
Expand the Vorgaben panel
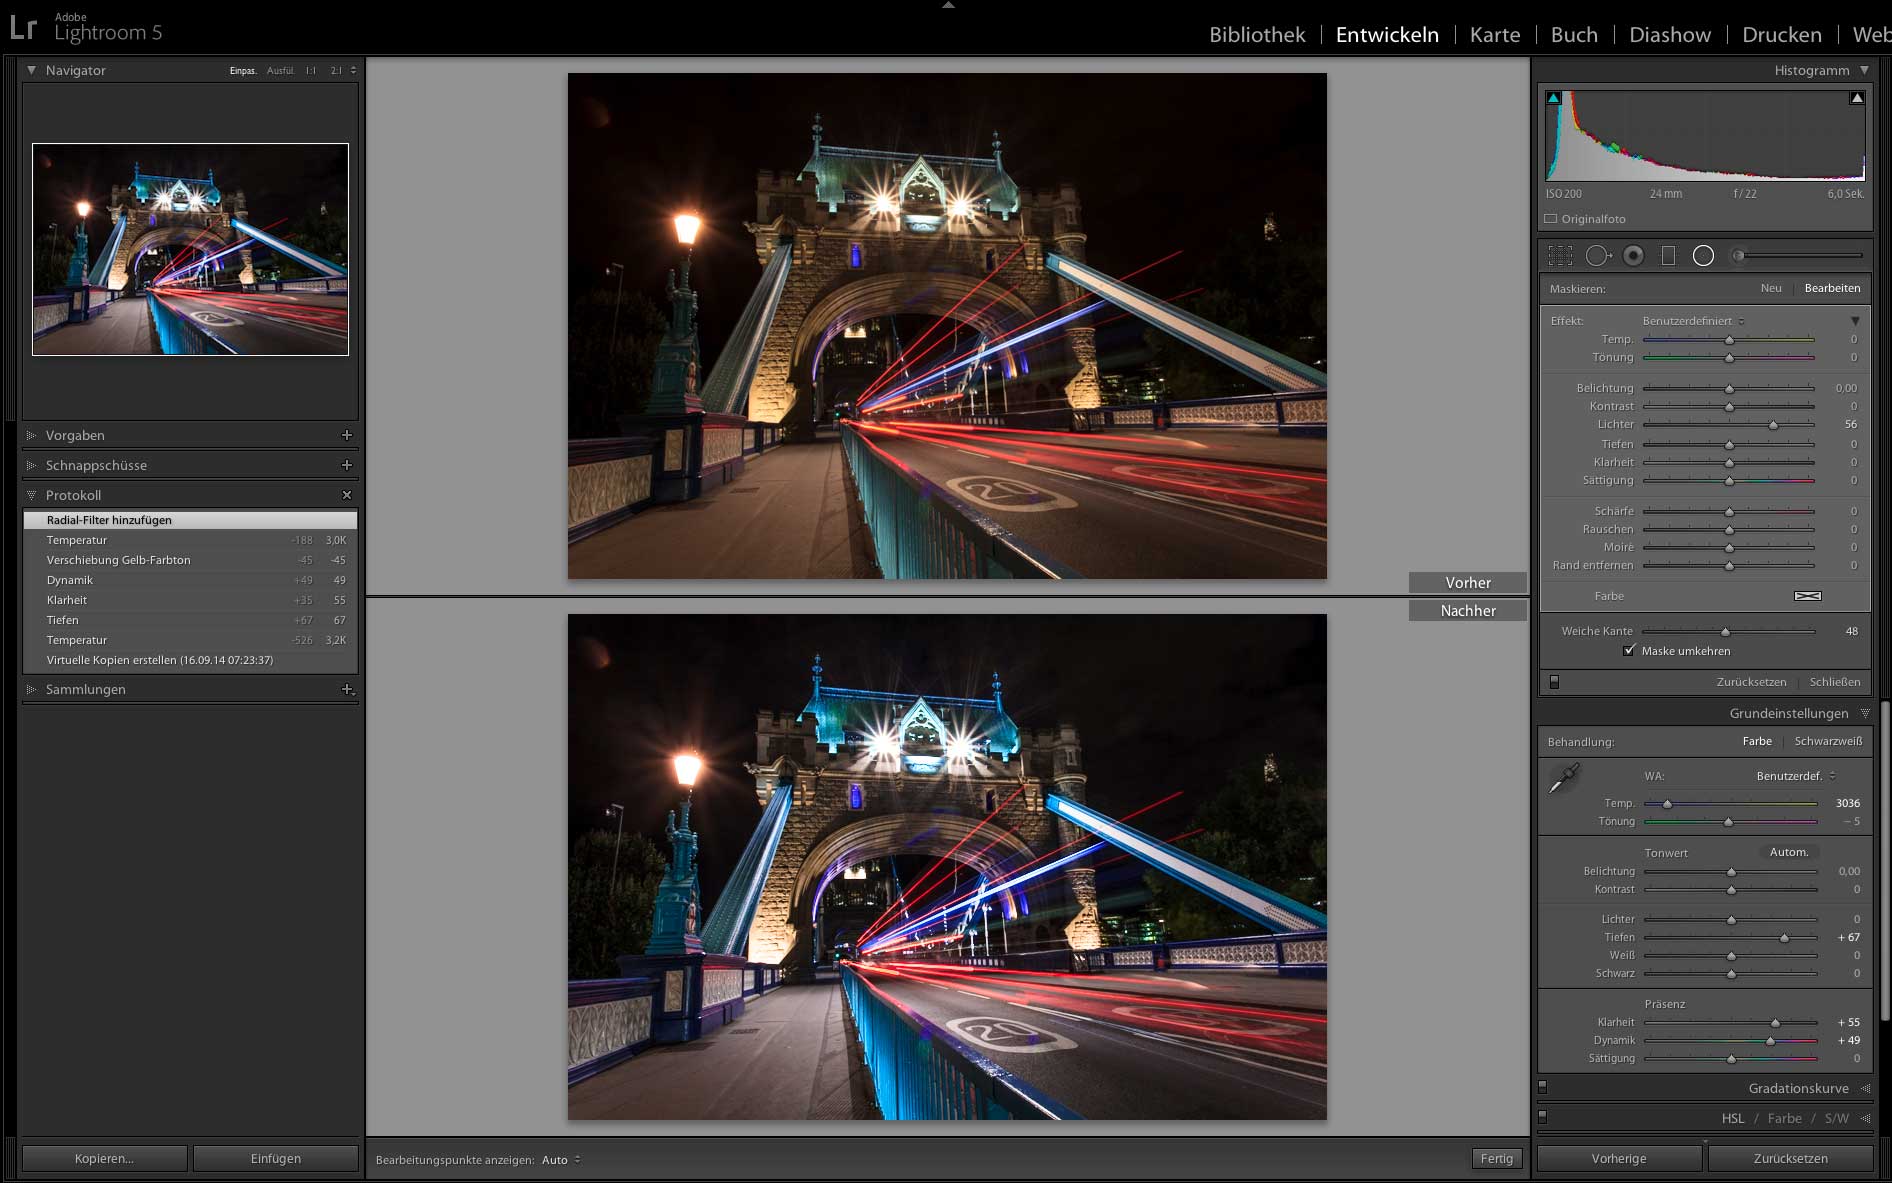[x=75, y=435]
